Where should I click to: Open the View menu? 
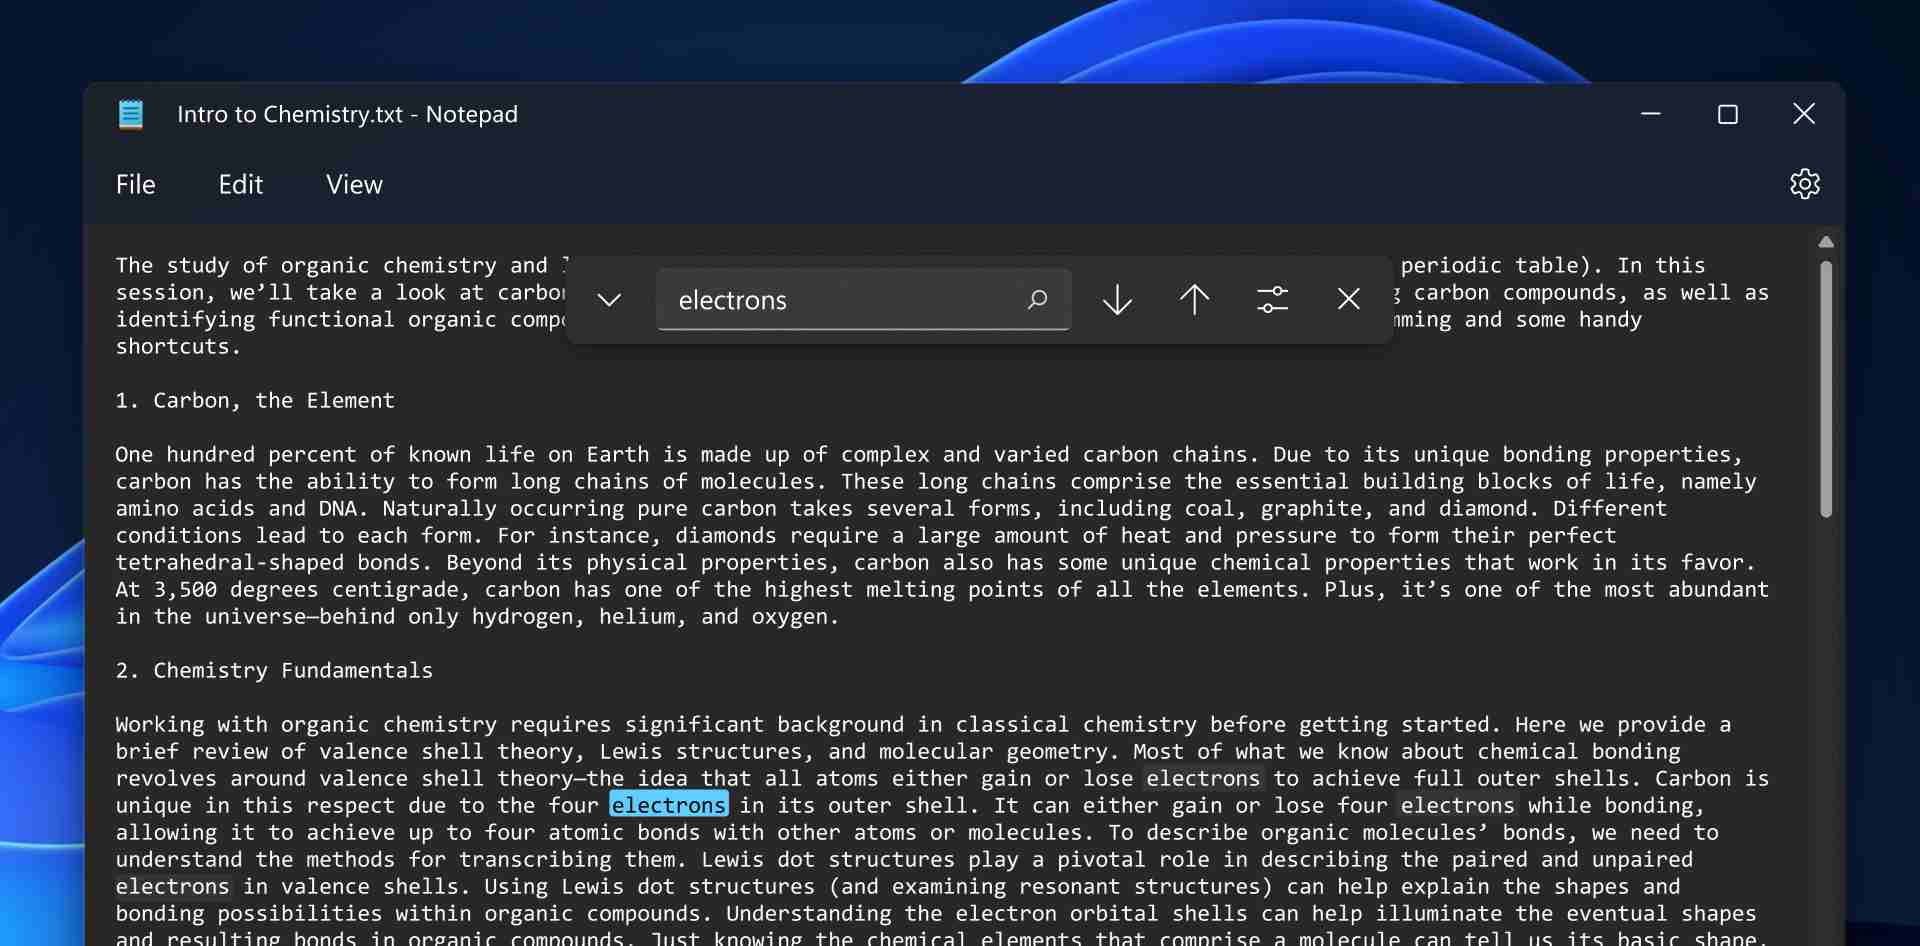click(x=354, y=184)
